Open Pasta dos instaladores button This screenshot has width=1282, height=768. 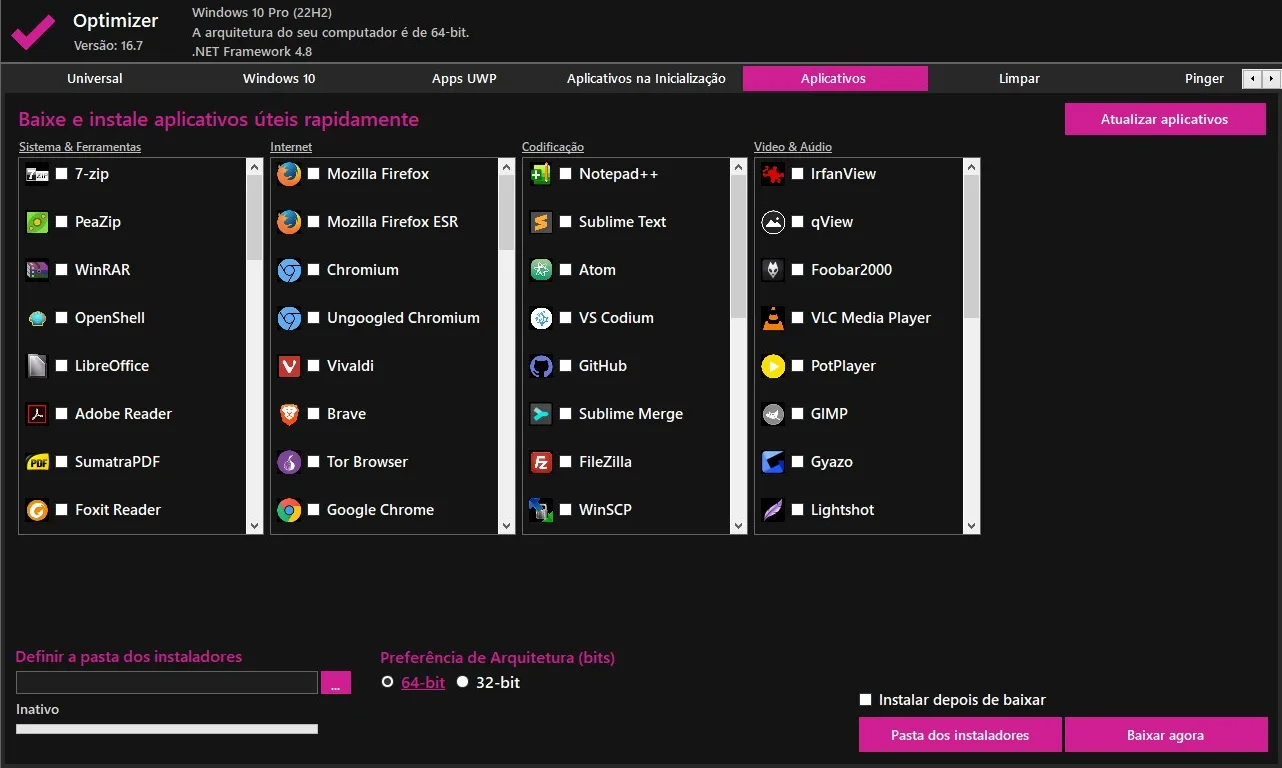960,735
